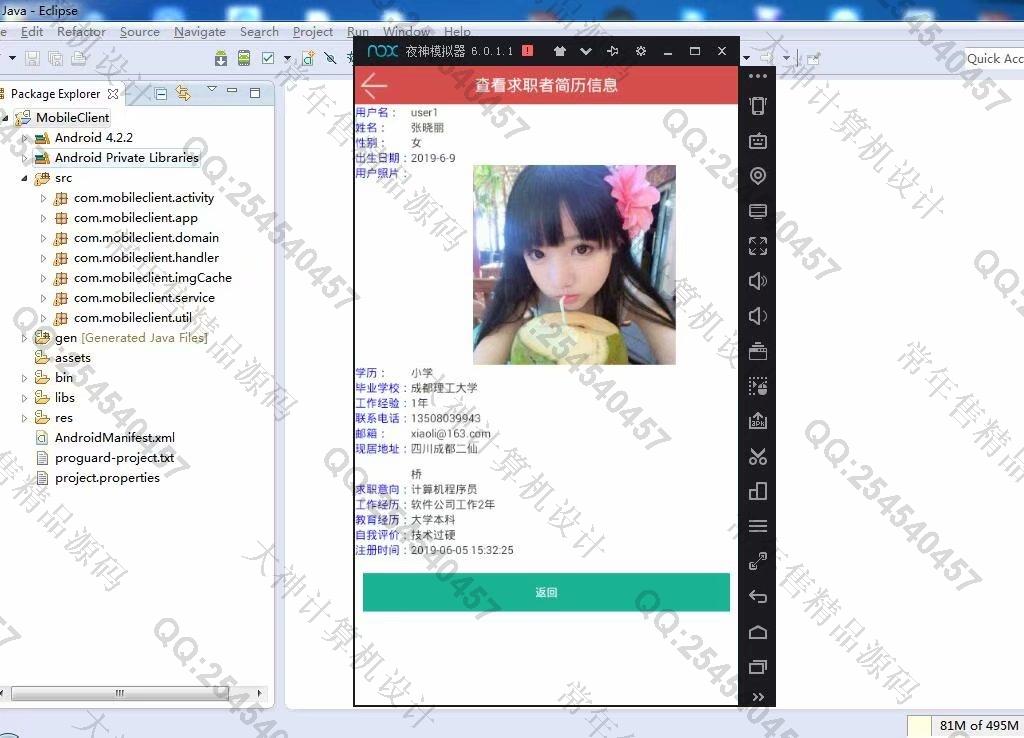
Task: Click the Android back button in Nox sidebar
Action: (758, 596)
